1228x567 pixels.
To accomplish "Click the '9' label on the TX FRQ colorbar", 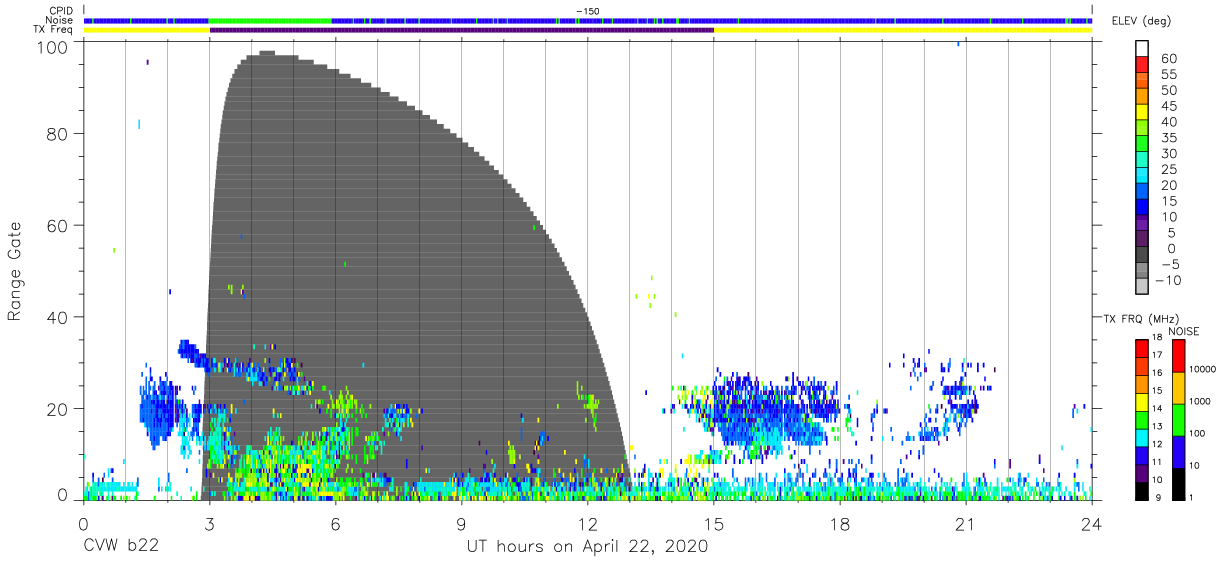I will tap(1158, 499).
